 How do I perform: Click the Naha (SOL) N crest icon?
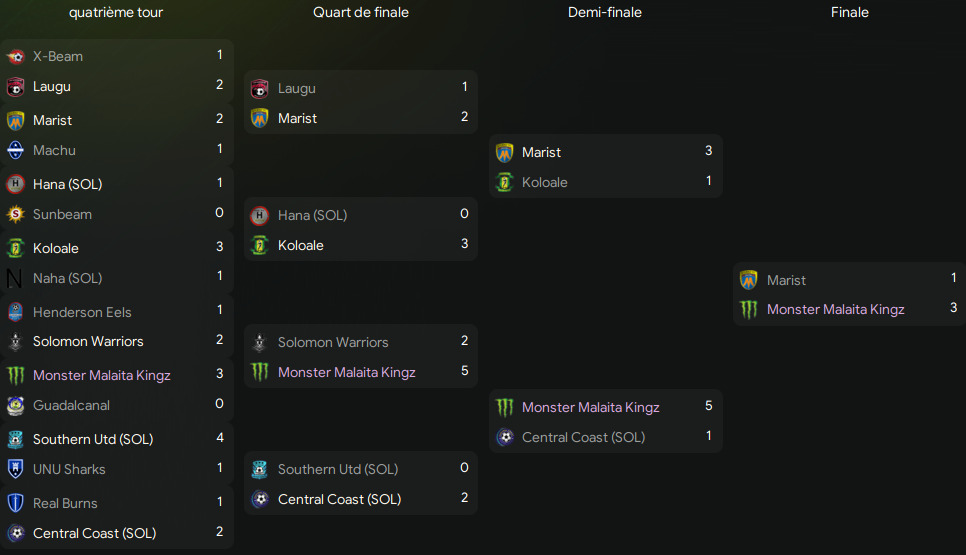[x=14, y=278]
